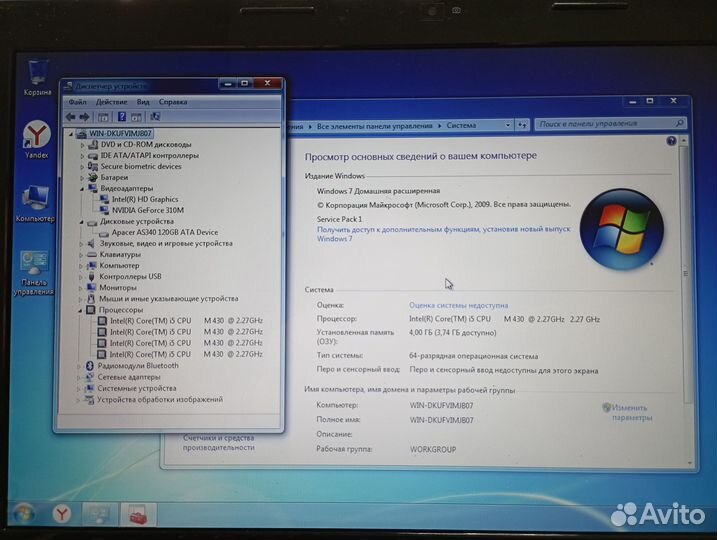This screenshot has height=540, width=717.
Task: Click the Все элементы панели управления breadcrumb
Action: (375, 126)
